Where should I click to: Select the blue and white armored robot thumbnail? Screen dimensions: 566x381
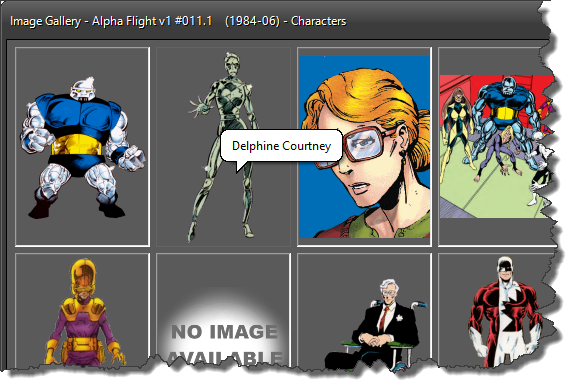tap(82, 147)
